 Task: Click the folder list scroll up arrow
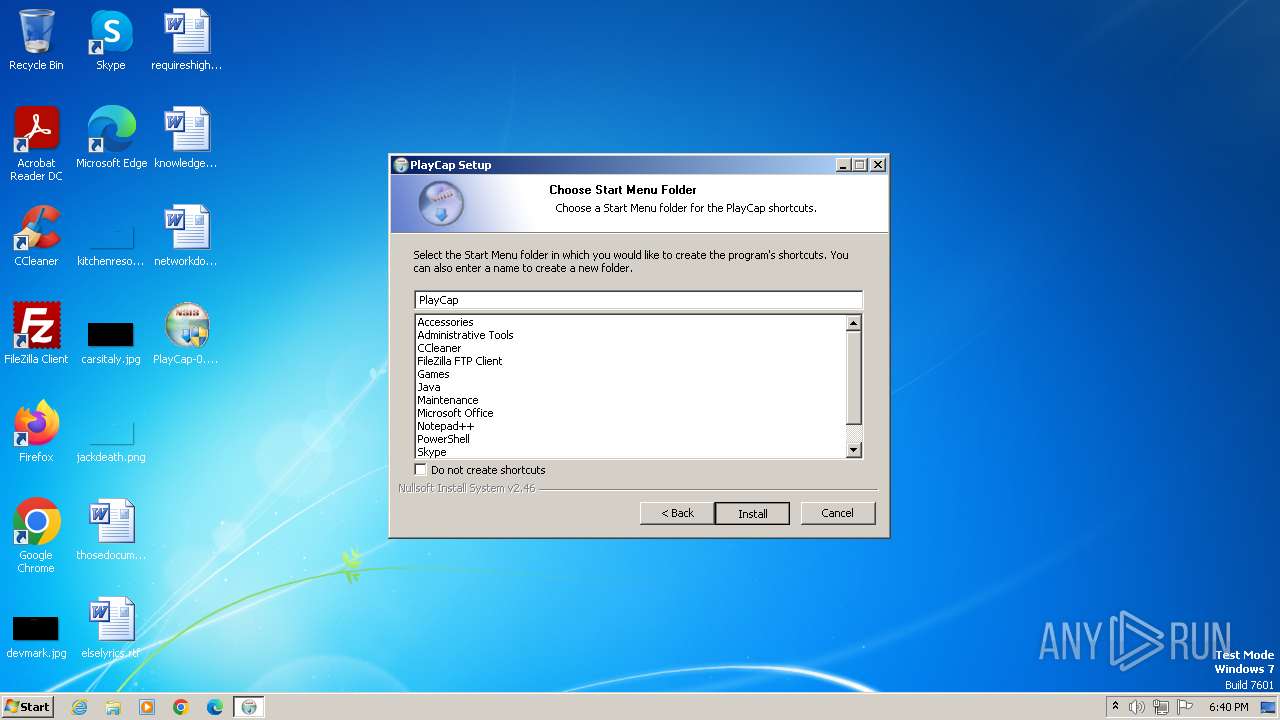point(853,323)
